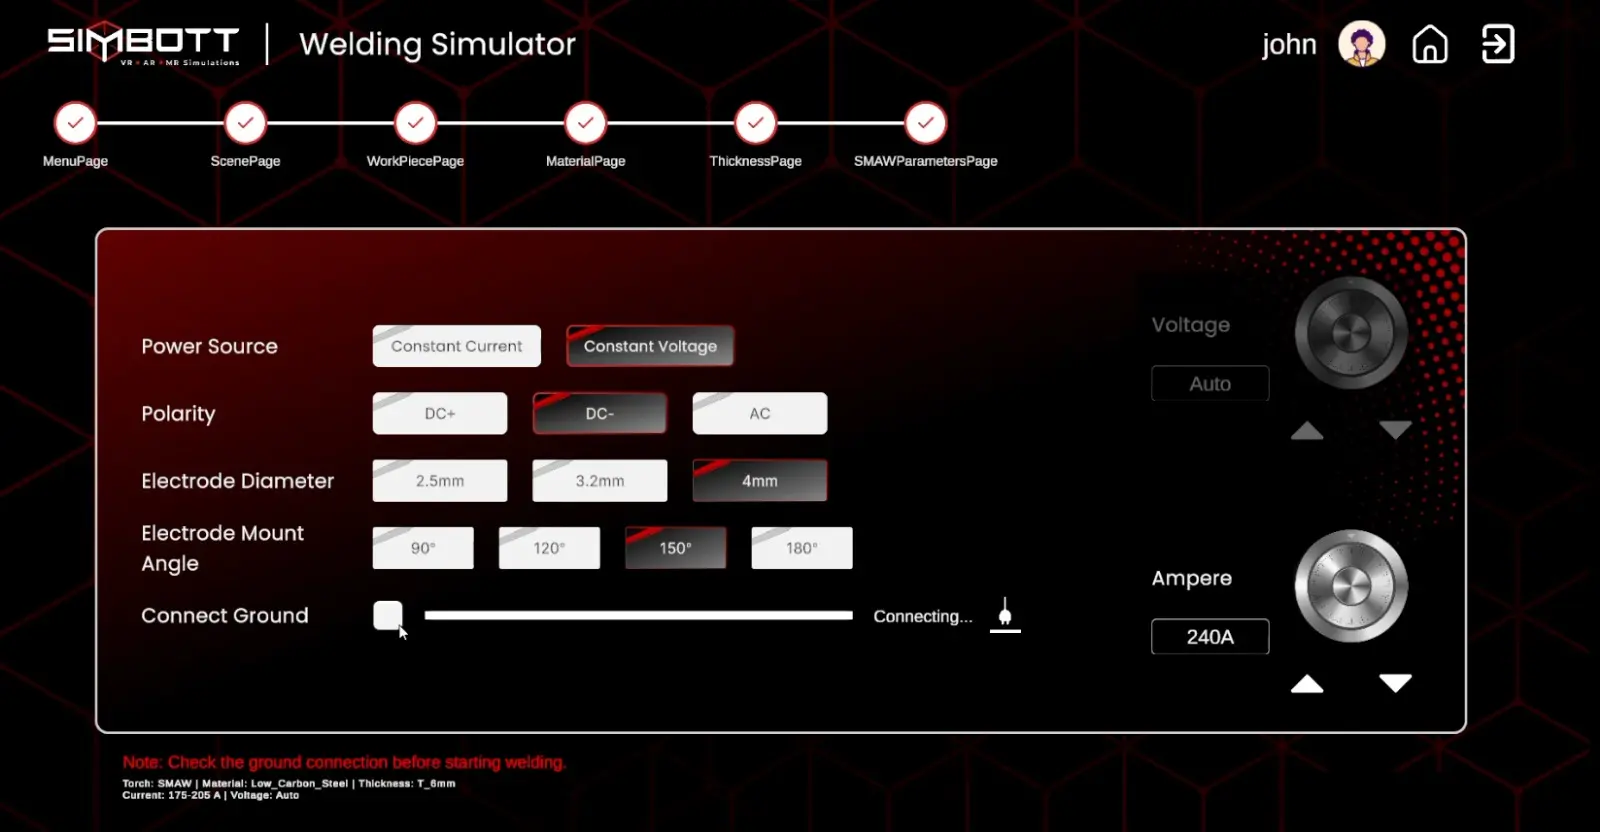Screen dimensions: 1600x832
Task: Return to the ScenePage step
Action: coord(246,123)
